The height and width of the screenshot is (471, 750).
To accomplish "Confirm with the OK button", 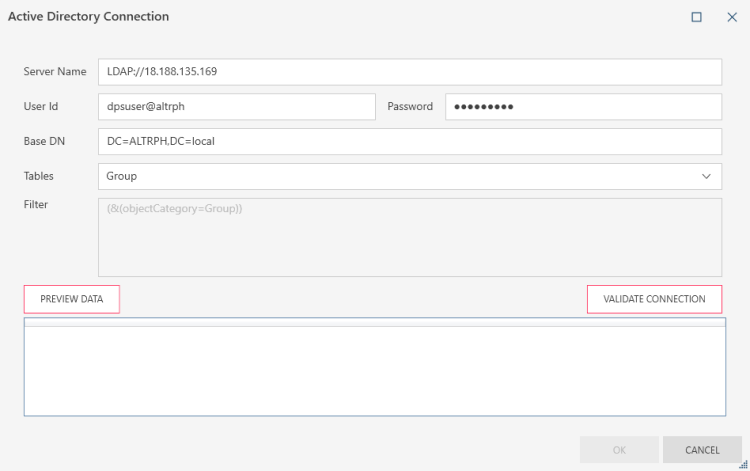I will click(x=619, y=450).
